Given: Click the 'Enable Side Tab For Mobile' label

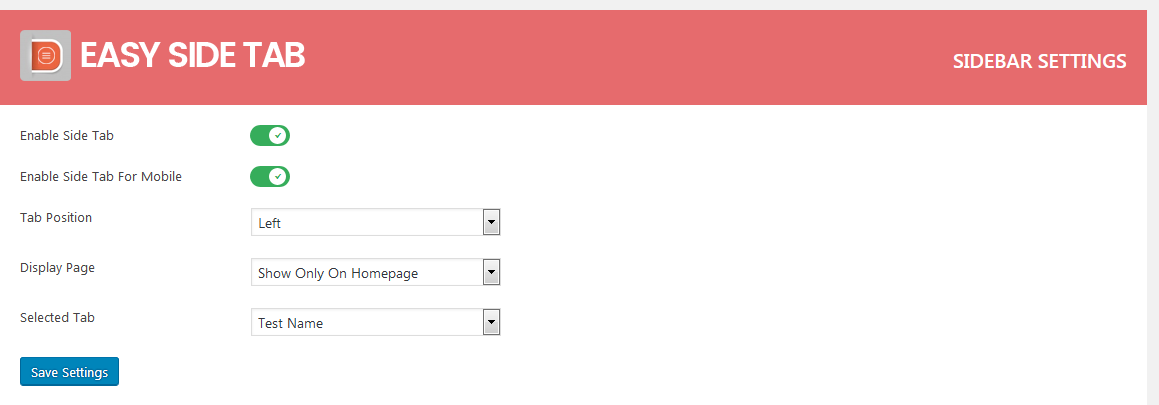Looking at the screenshot, I should tap(101, 177).
